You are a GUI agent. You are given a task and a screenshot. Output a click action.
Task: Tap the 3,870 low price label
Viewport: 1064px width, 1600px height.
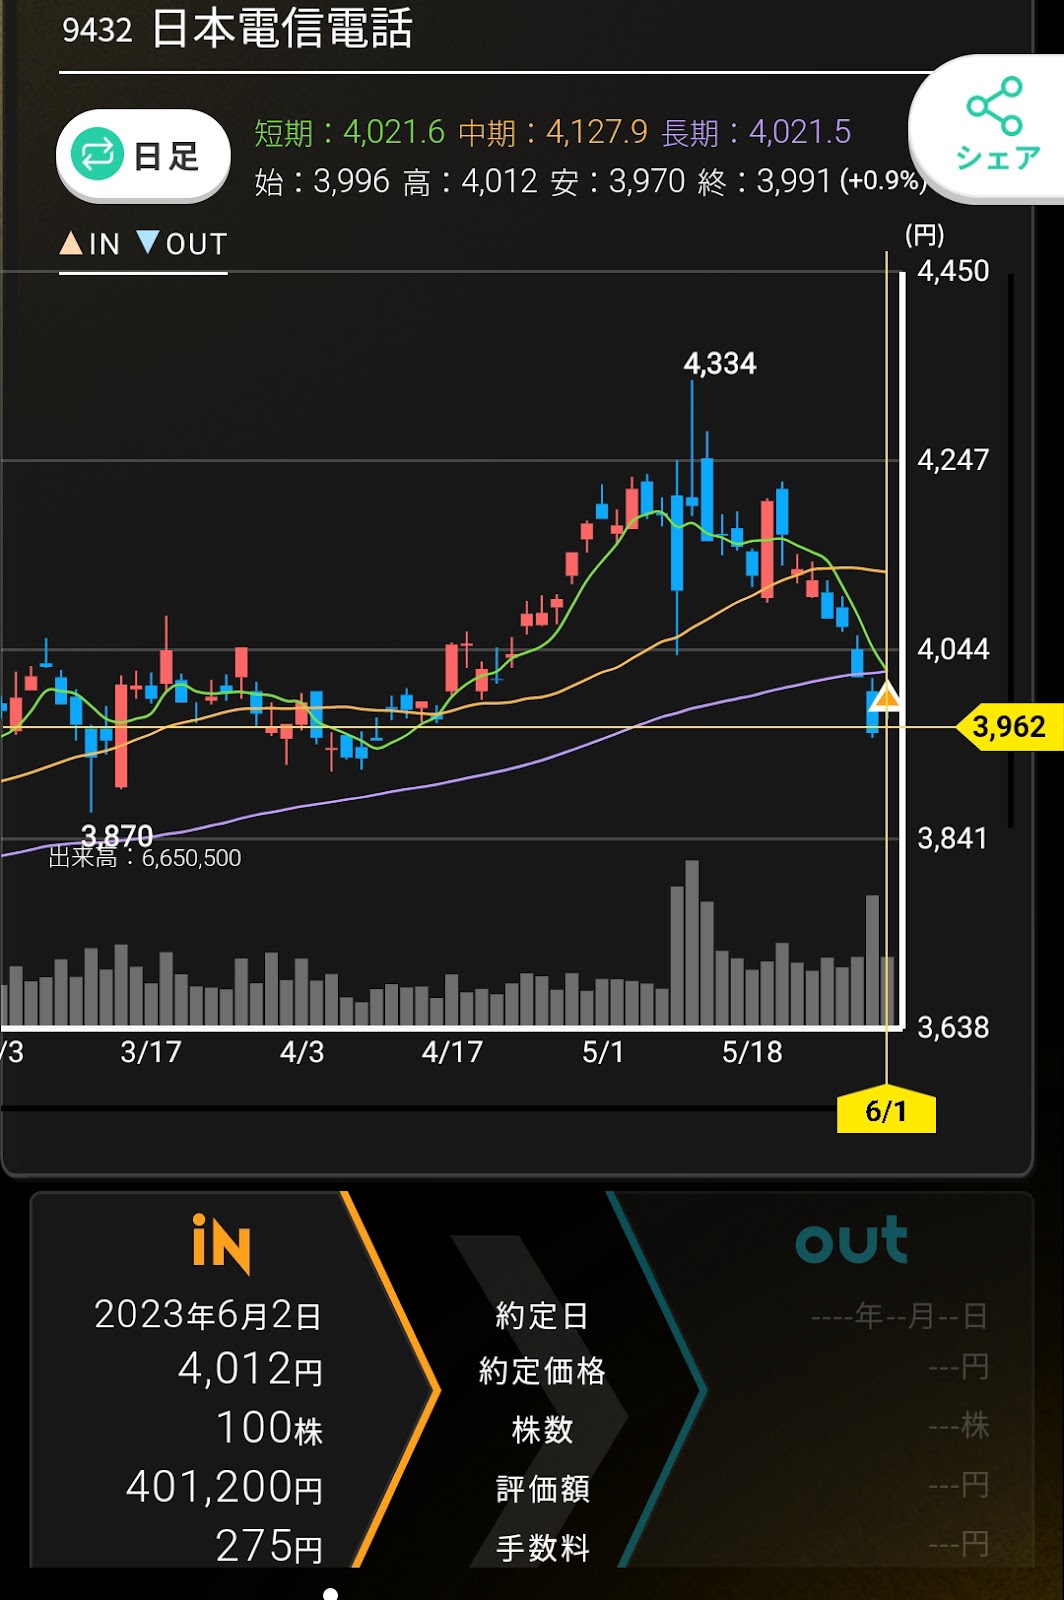117,834
